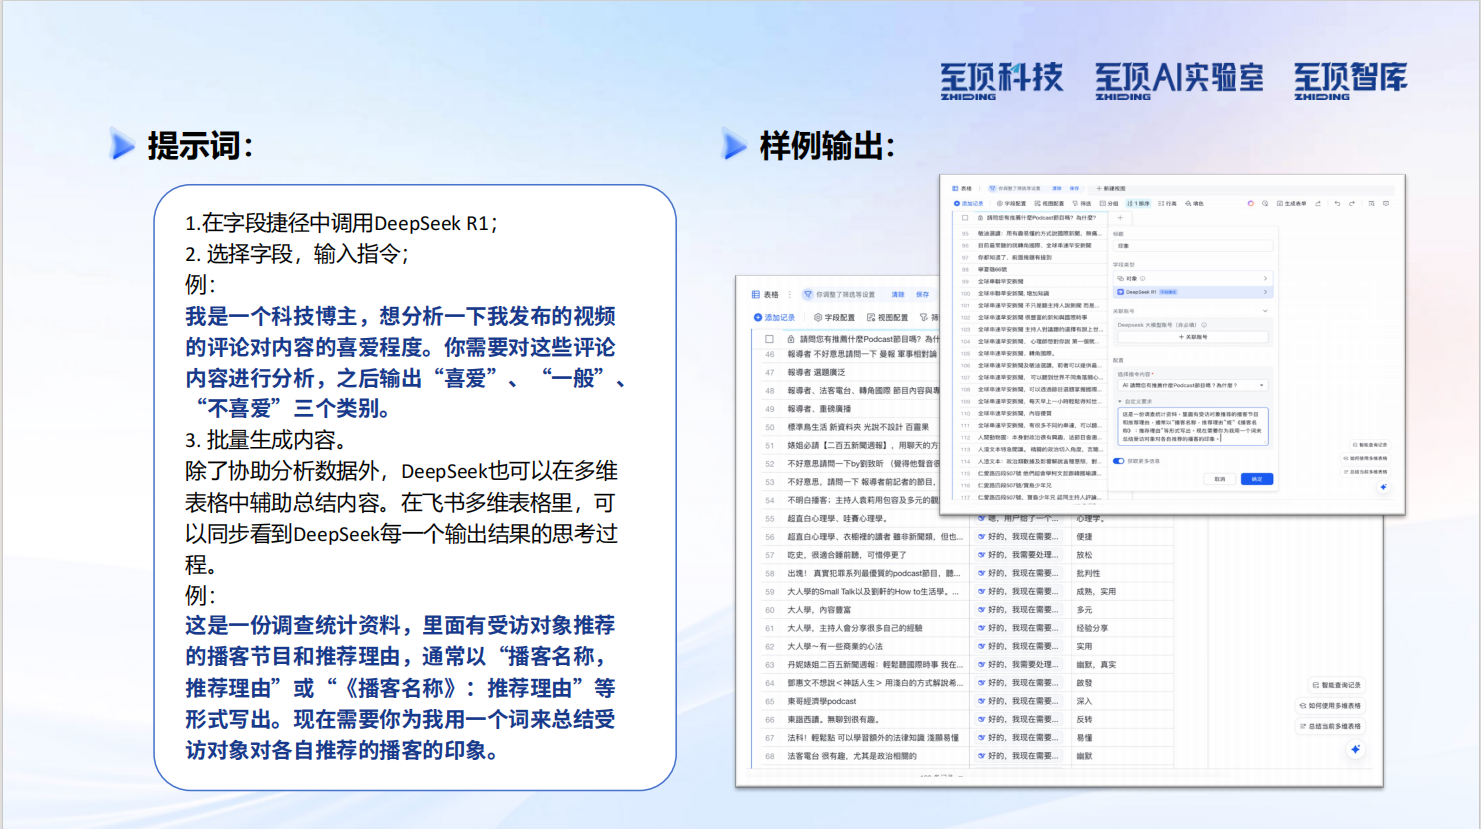Click the 至顶科技 logo

(1001, 80)
